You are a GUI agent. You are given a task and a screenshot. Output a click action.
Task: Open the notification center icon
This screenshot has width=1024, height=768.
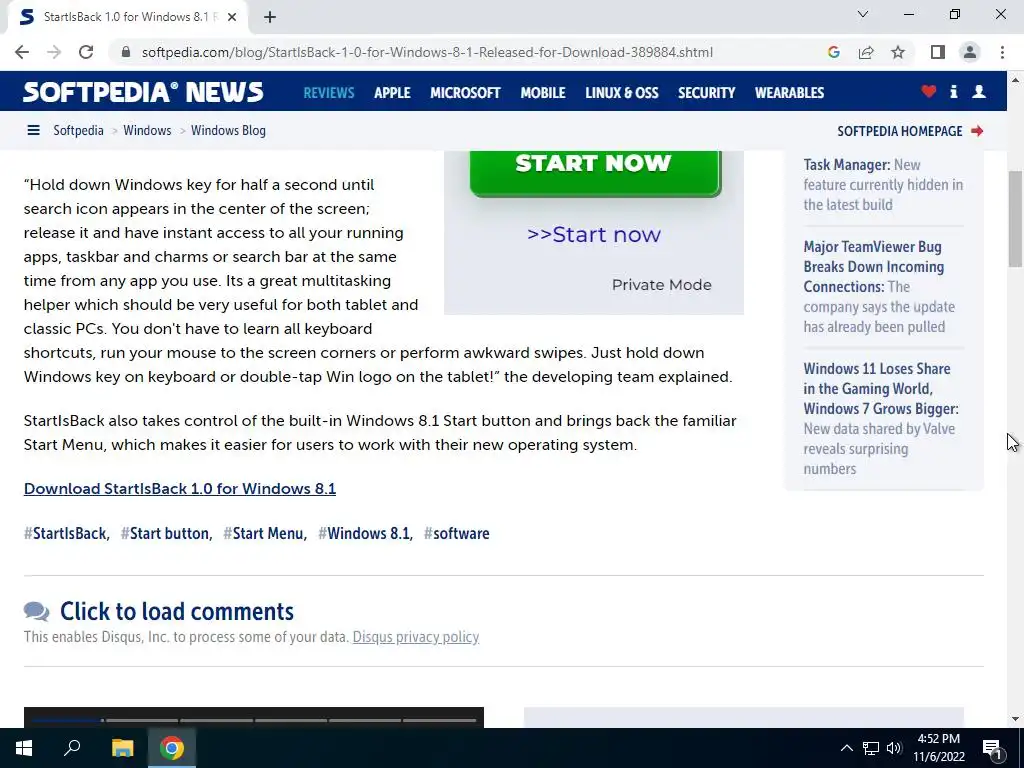click(x=993, y=748)
